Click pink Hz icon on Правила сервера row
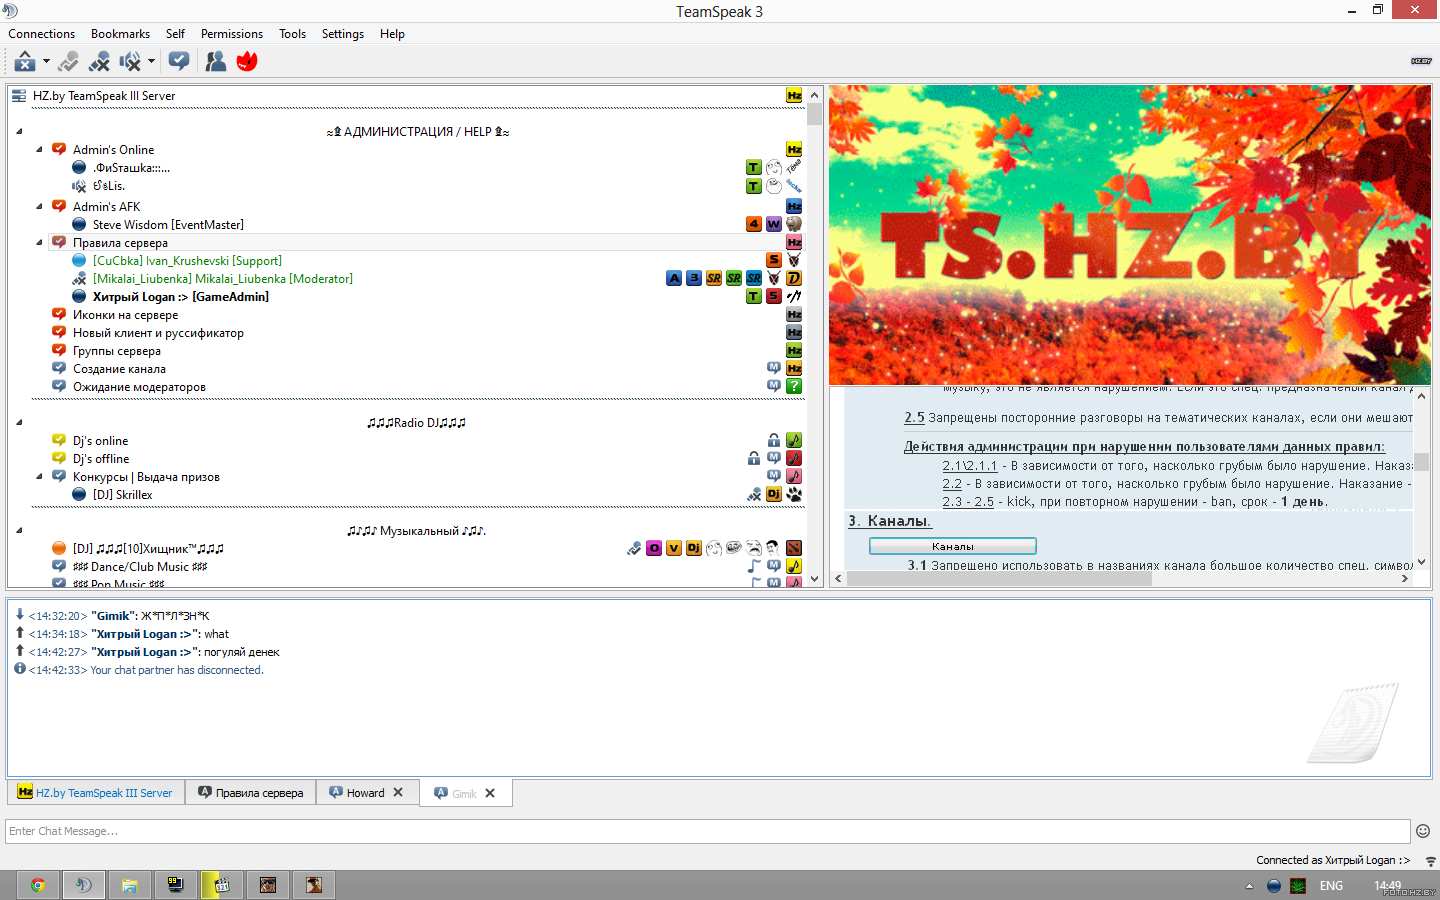 [x=794, y=243]
